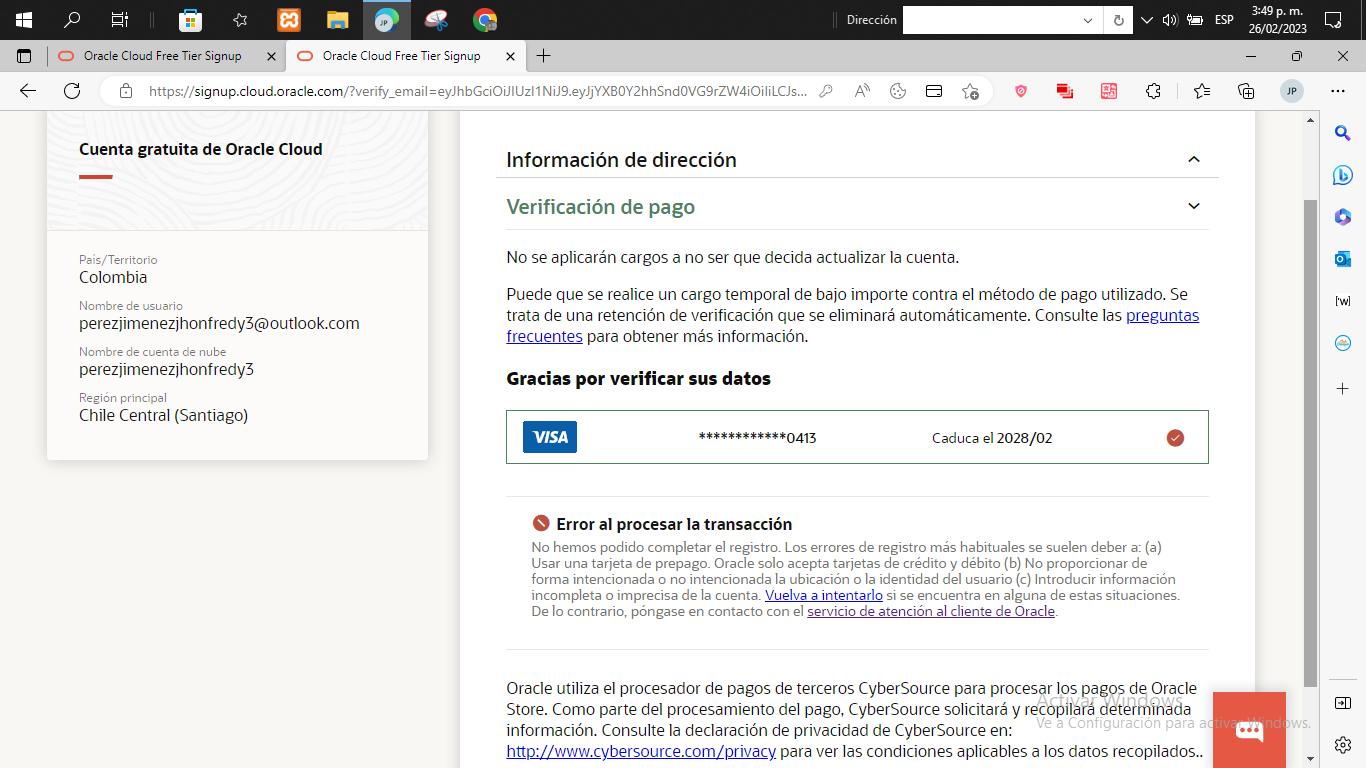Image resolution: width=1366 pixels, height=768 pixels.
Task: Select the VISA card ending 0413
Action: [x=857, y=437]
